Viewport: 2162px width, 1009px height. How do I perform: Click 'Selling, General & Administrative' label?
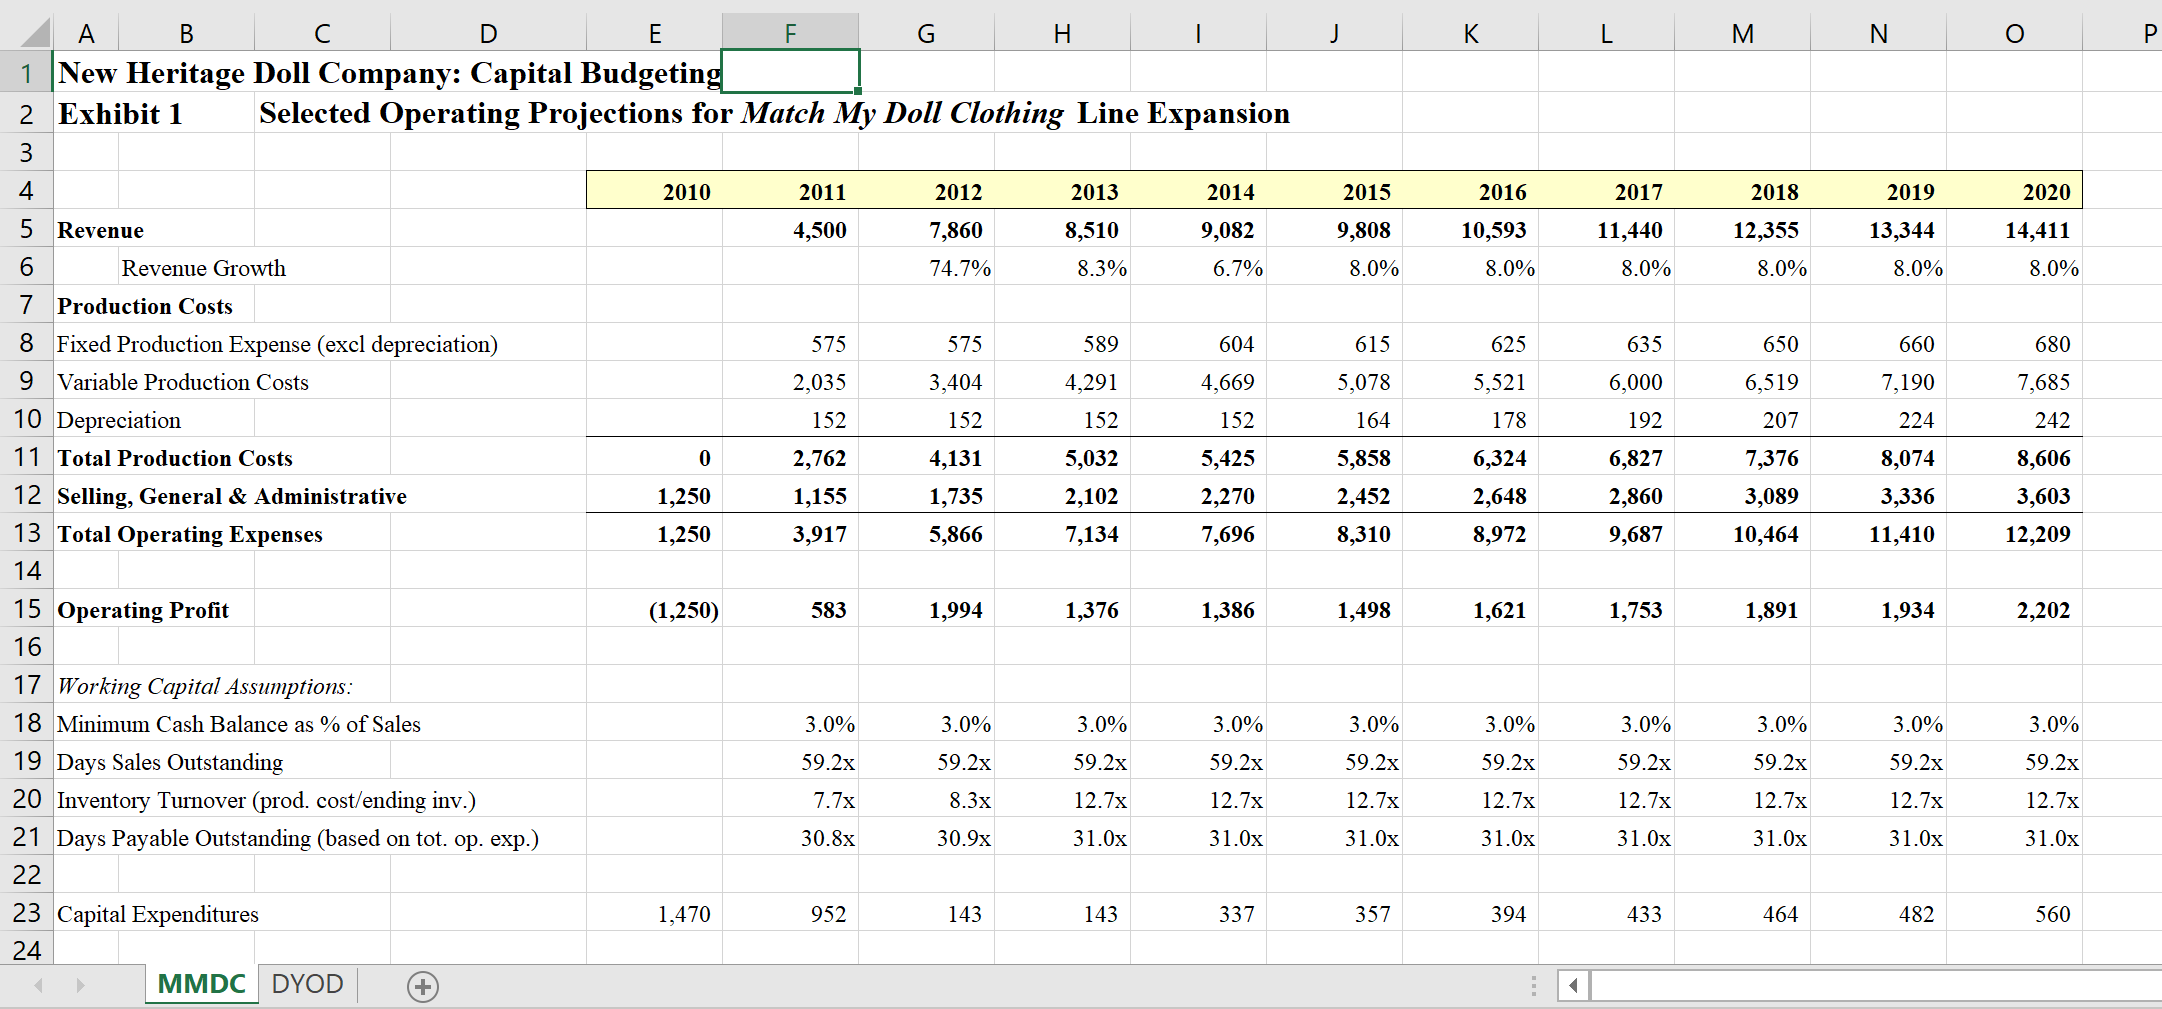[231, 496]
